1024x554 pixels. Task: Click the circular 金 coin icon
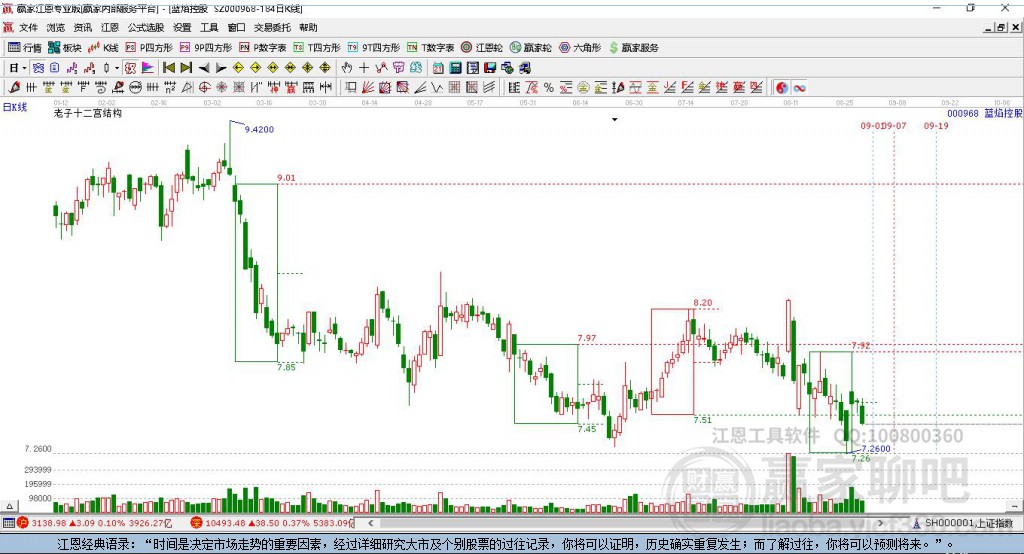pyautogui.click(x=583, y=88)
